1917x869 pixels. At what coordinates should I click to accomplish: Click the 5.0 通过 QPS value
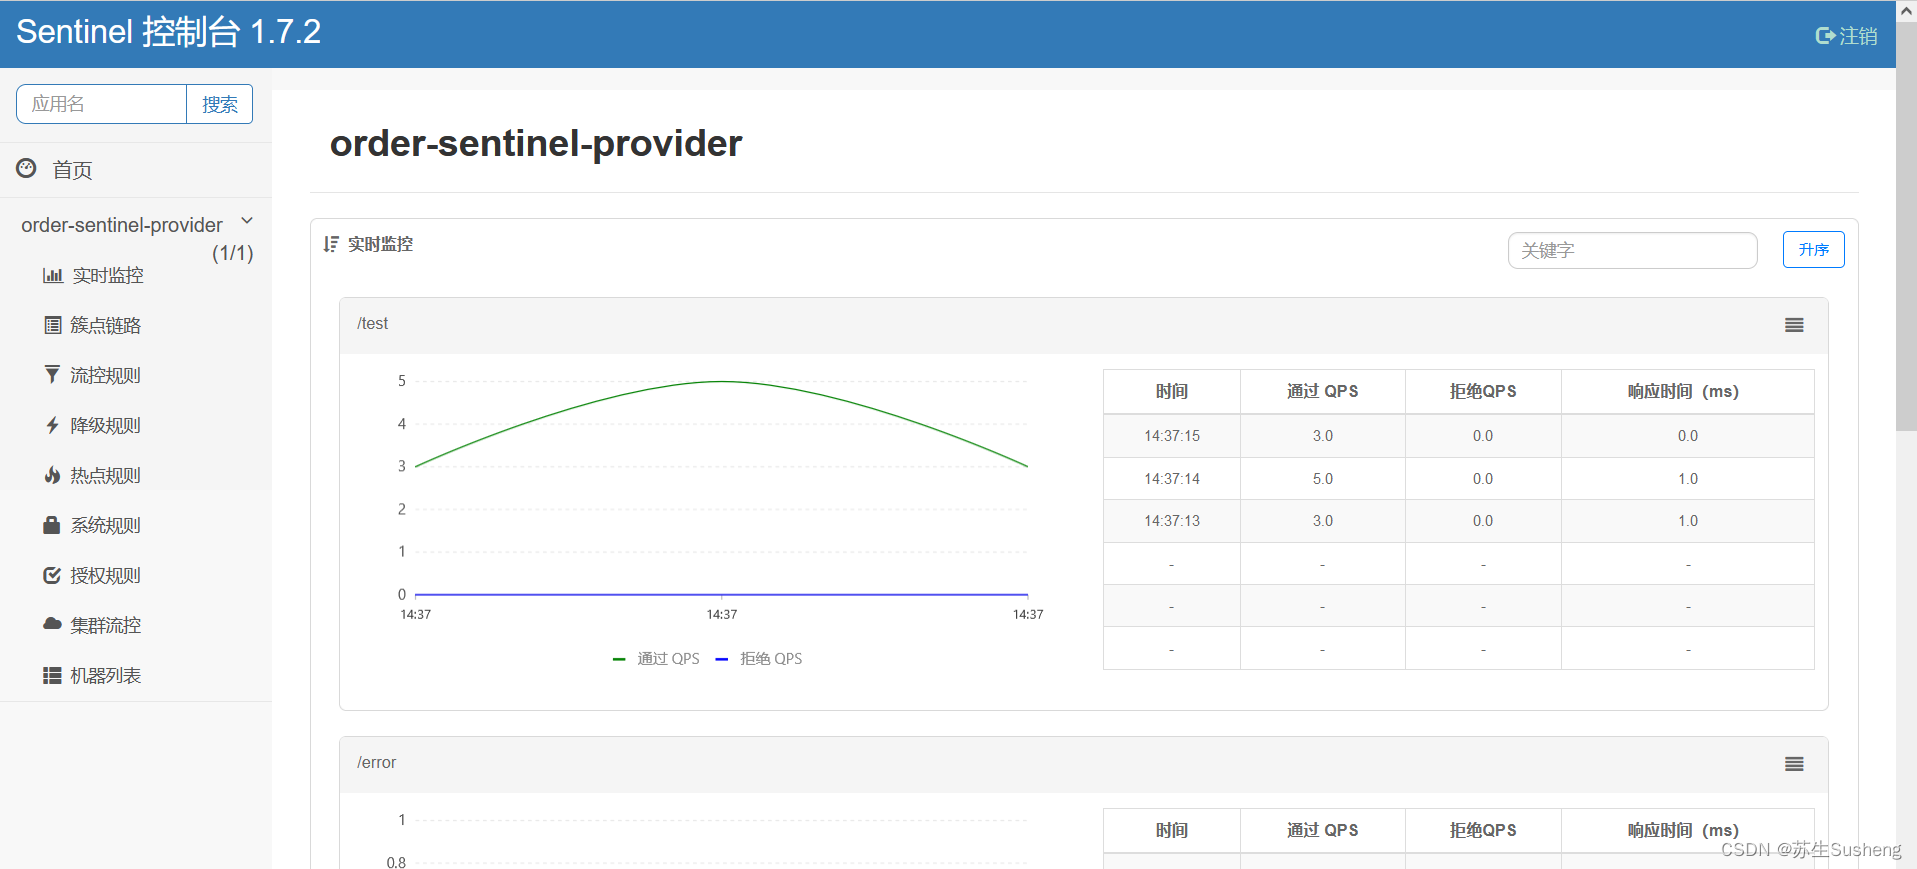(1322, 479)
